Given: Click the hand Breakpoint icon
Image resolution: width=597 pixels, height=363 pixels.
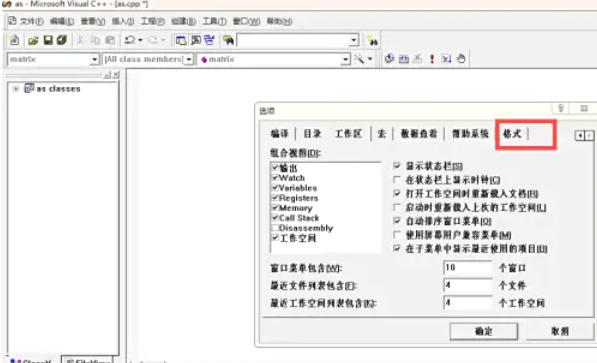Looking at the screenshot, I should coord(461,59).
